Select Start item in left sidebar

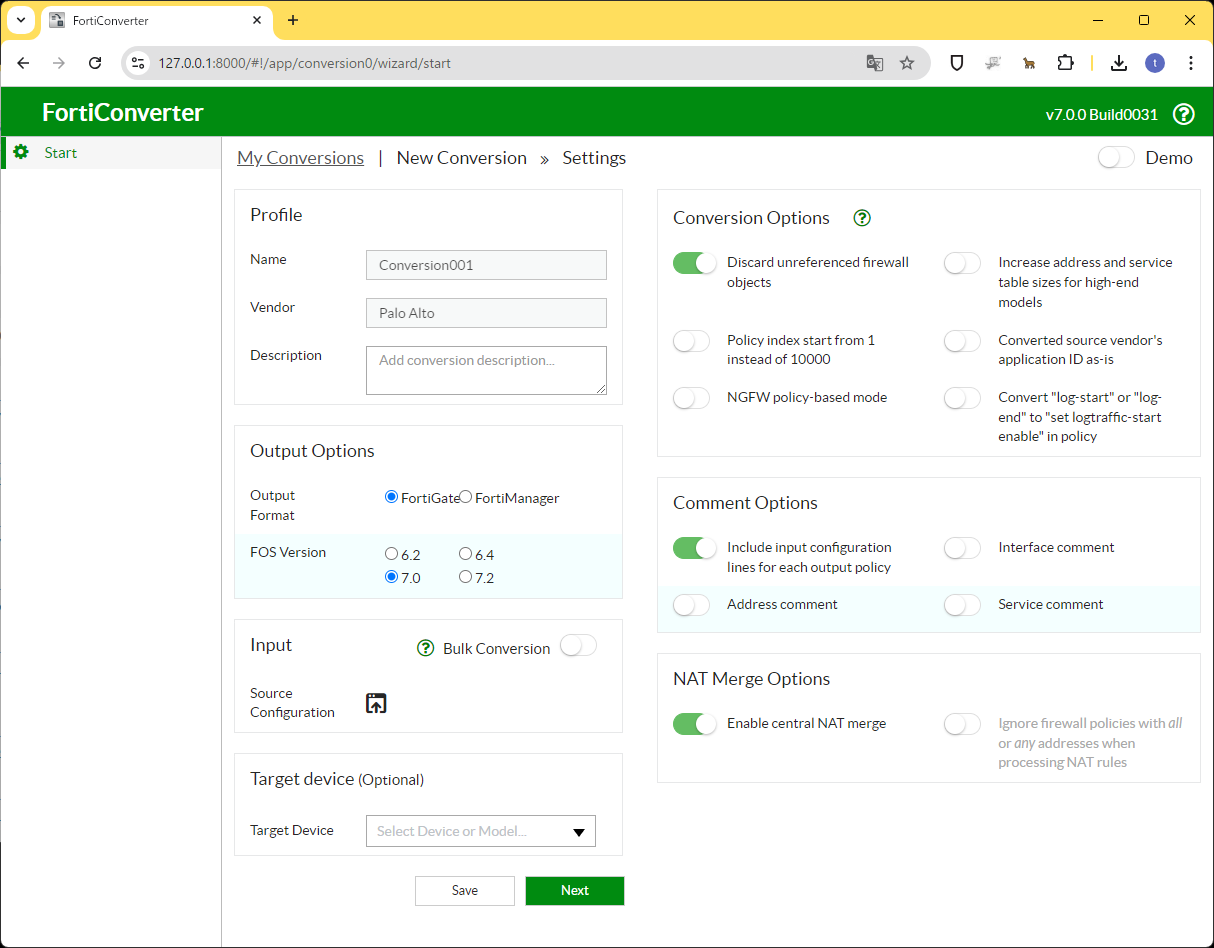[x=111, y=153]
